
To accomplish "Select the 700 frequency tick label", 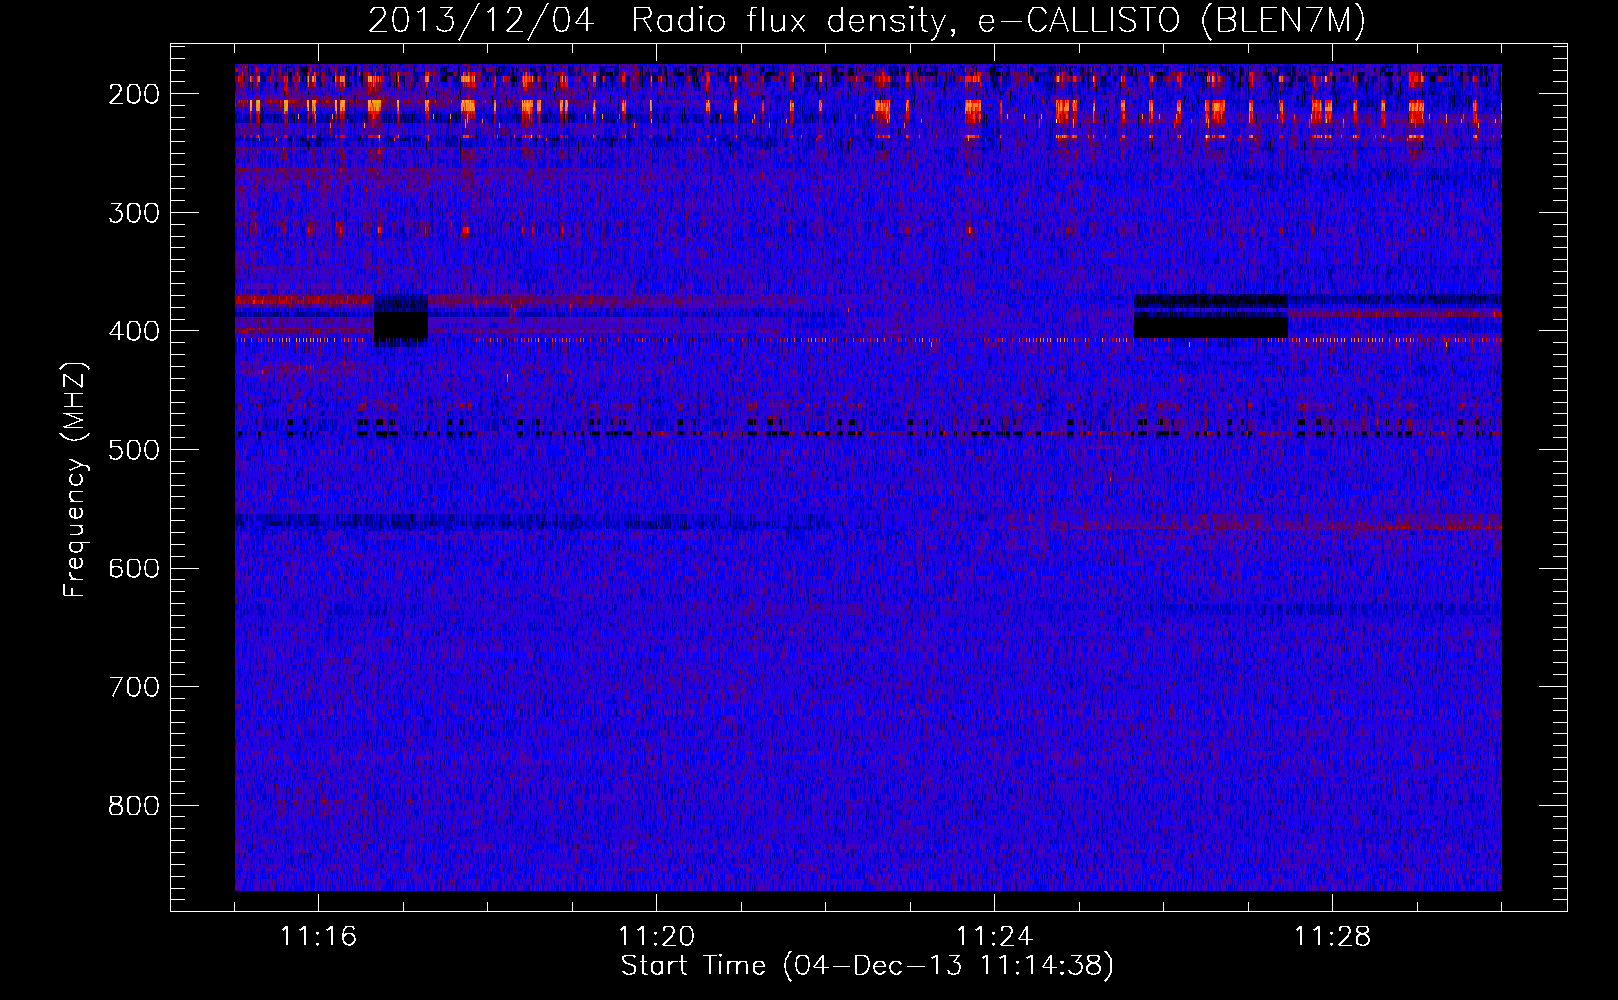I will point(133,687).
